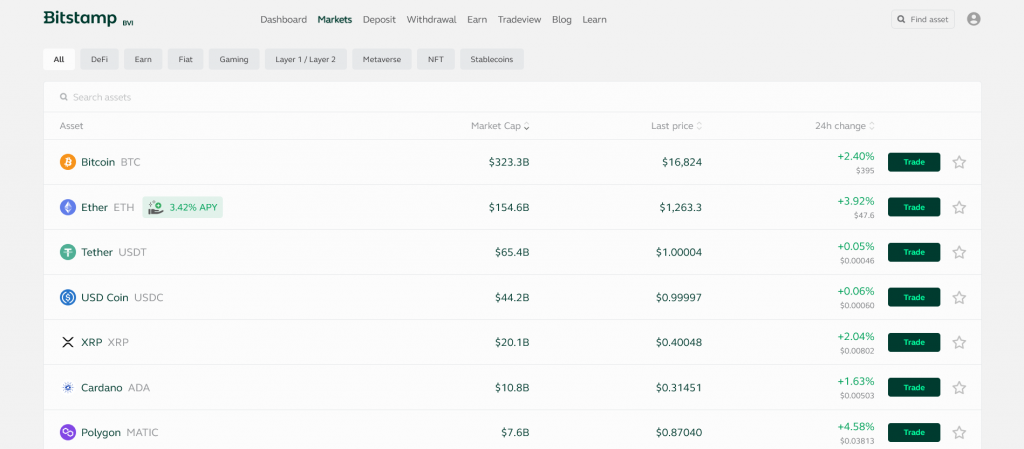Viewport: 1024px width, 449px height.
Task: Open the Dashboard nav item
Action: point(283,20)
